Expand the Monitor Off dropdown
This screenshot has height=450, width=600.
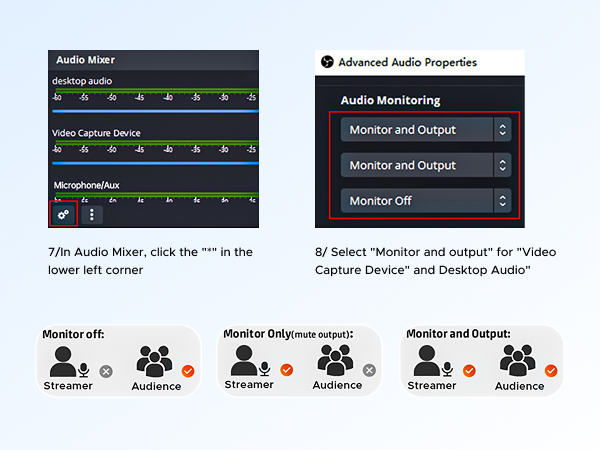[x=425, y=201]
